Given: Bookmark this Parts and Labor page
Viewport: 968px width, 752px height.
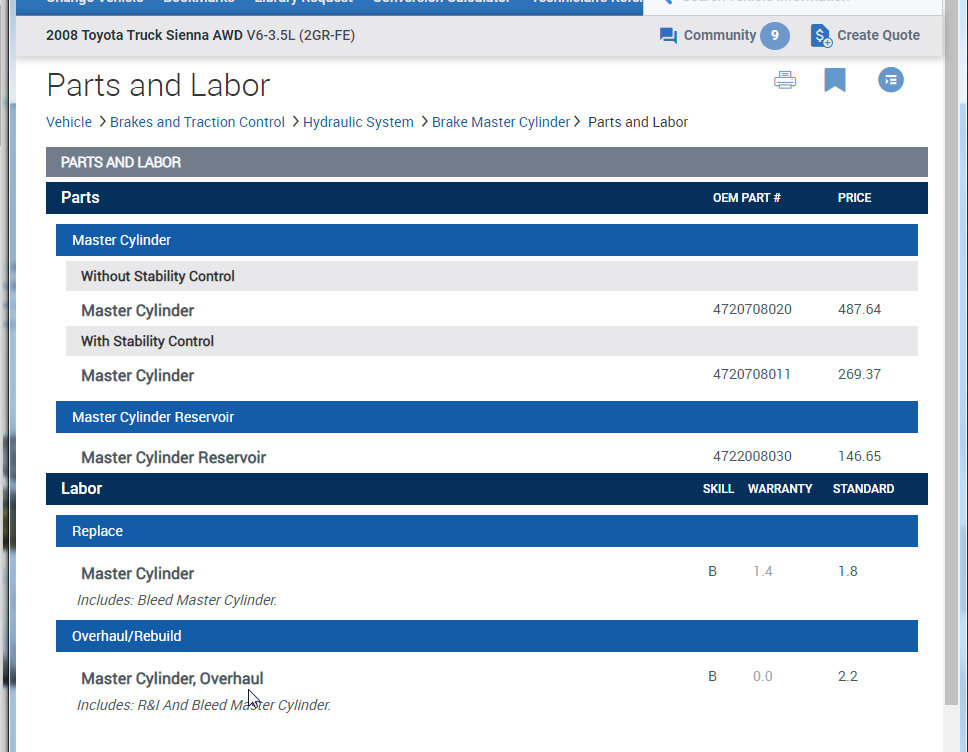Looking at the screenshot, I should pos(835,80).
